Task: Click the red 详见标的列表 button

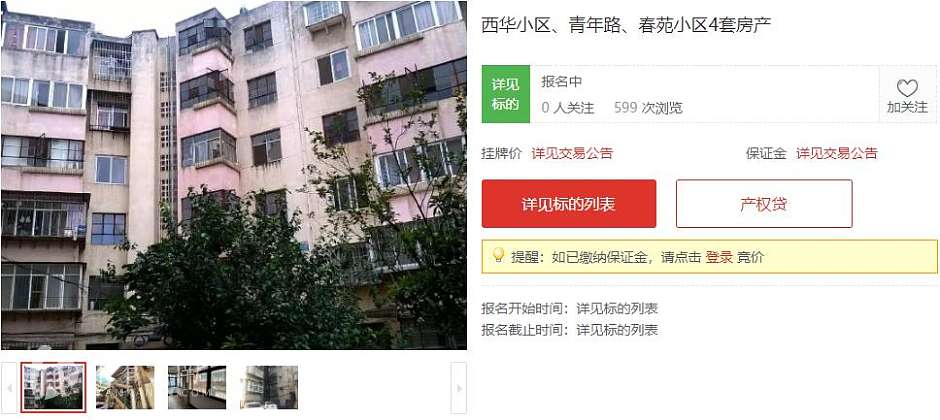Action: (569, 204)
